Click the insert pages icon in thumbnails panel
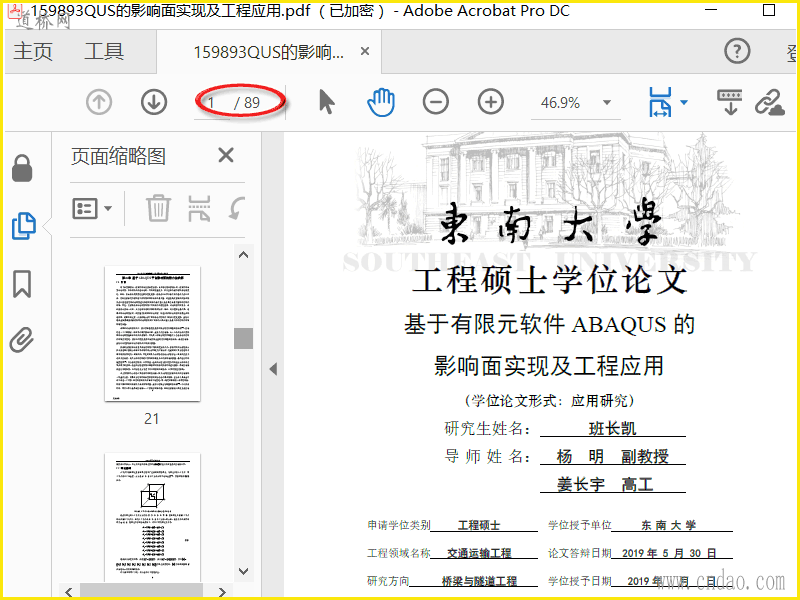The image size is (800, 600). coord(199,208)
